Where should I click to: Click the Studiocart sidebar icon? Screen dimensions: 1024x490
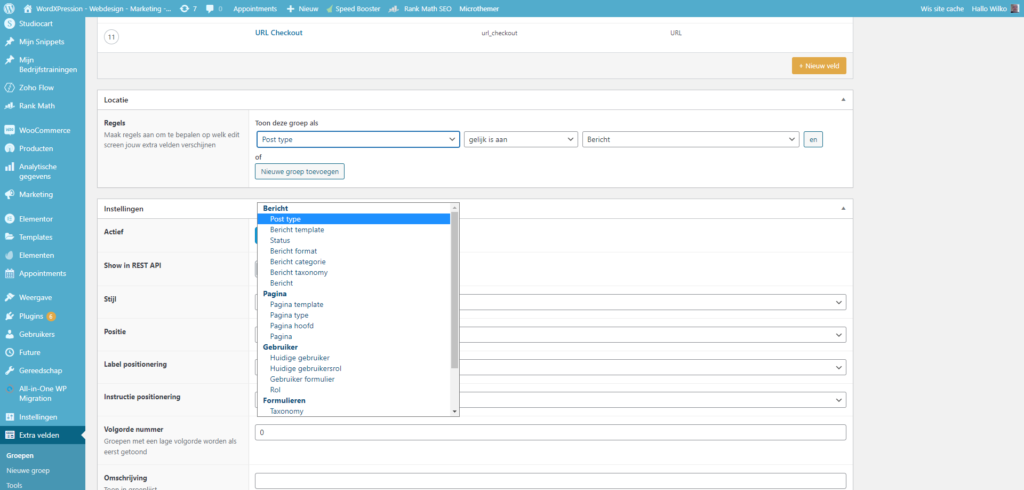coord(9,24)
